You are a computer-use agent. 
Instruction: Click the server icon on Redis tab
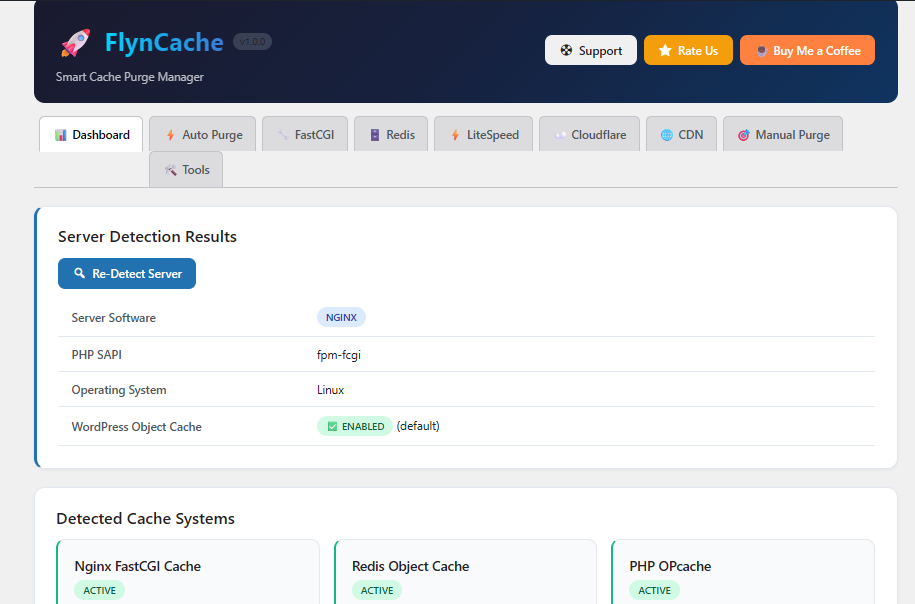375,135
